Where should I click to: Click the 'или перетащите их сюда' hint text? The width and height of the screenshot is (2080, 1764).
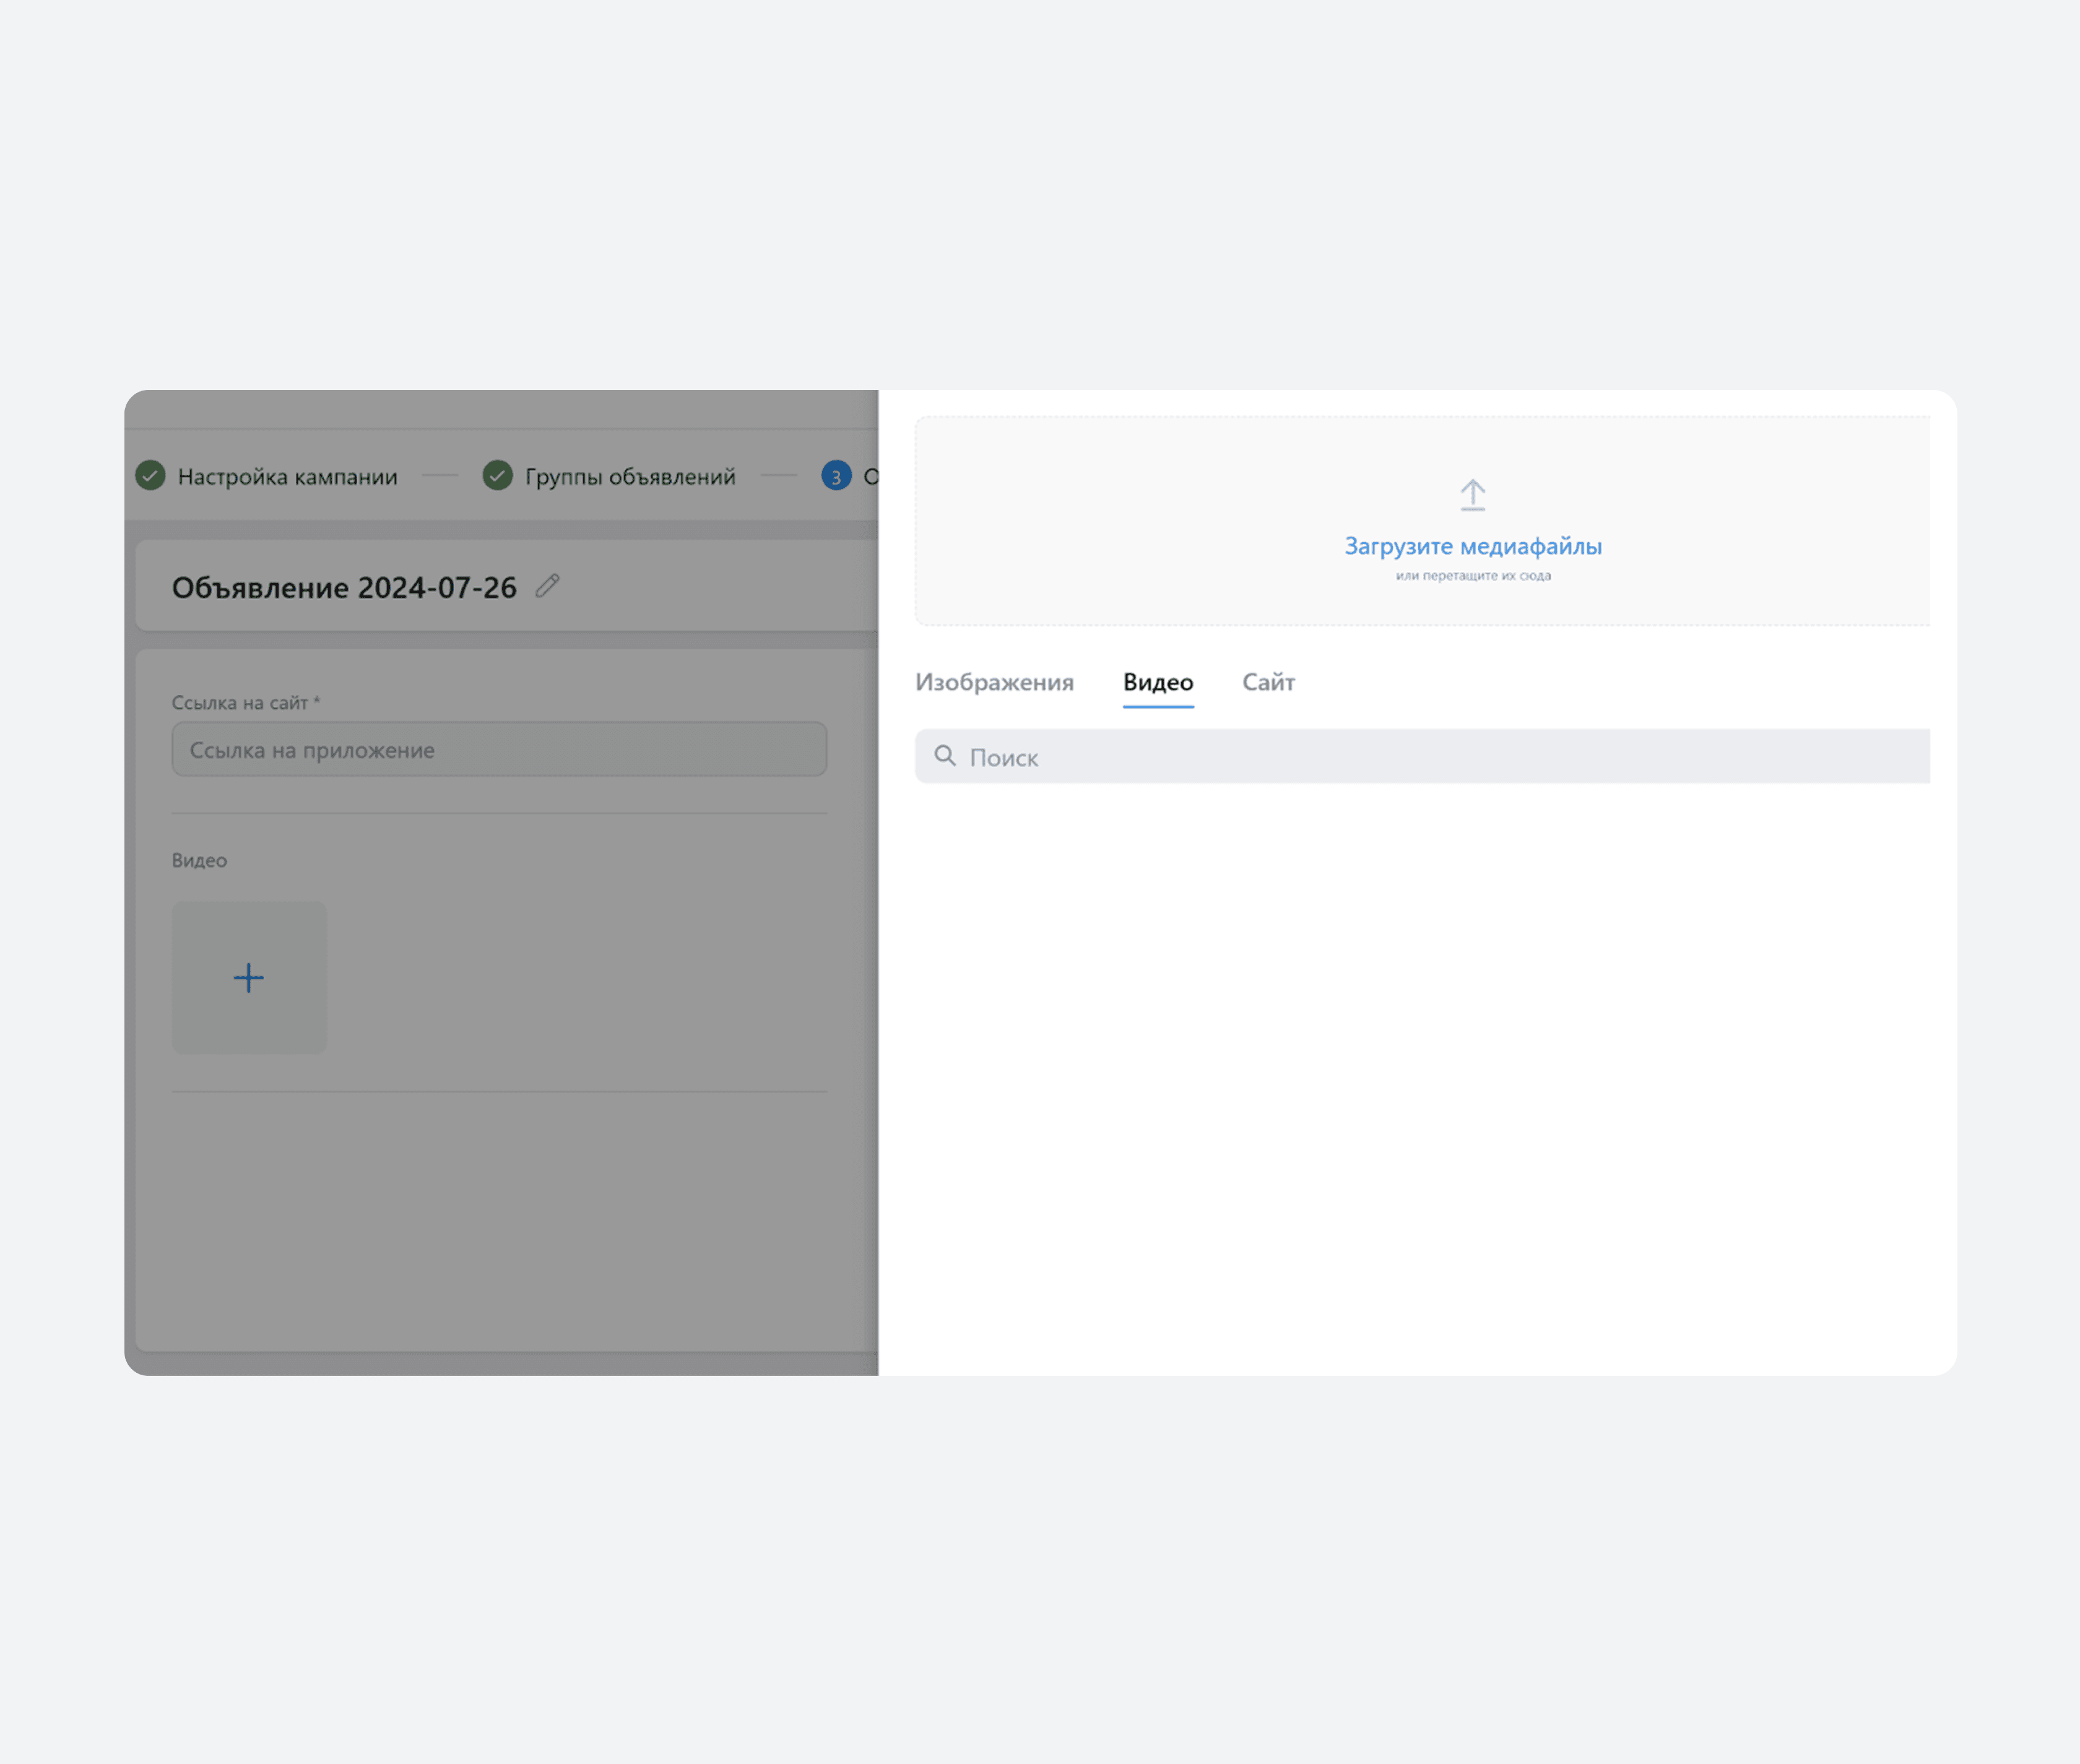click(1472, 576)
